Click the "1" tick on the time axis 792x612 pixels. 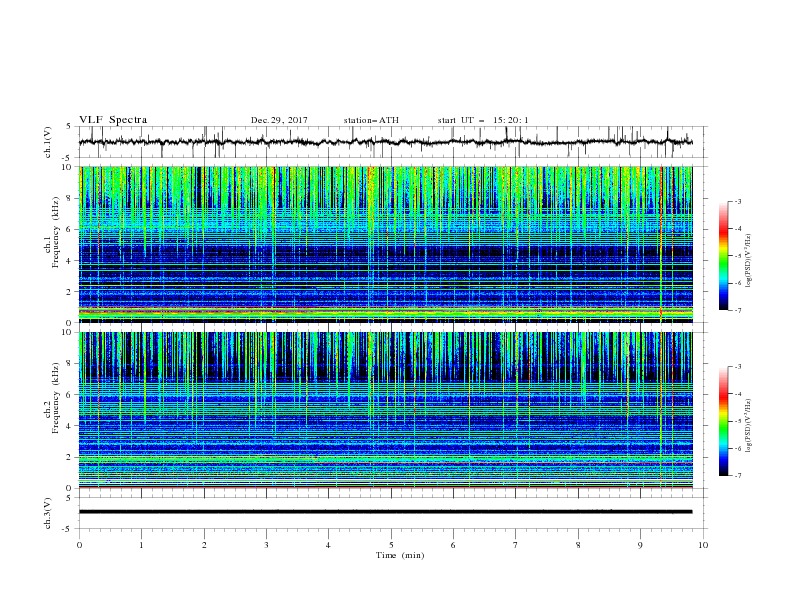tap(141, 545)
